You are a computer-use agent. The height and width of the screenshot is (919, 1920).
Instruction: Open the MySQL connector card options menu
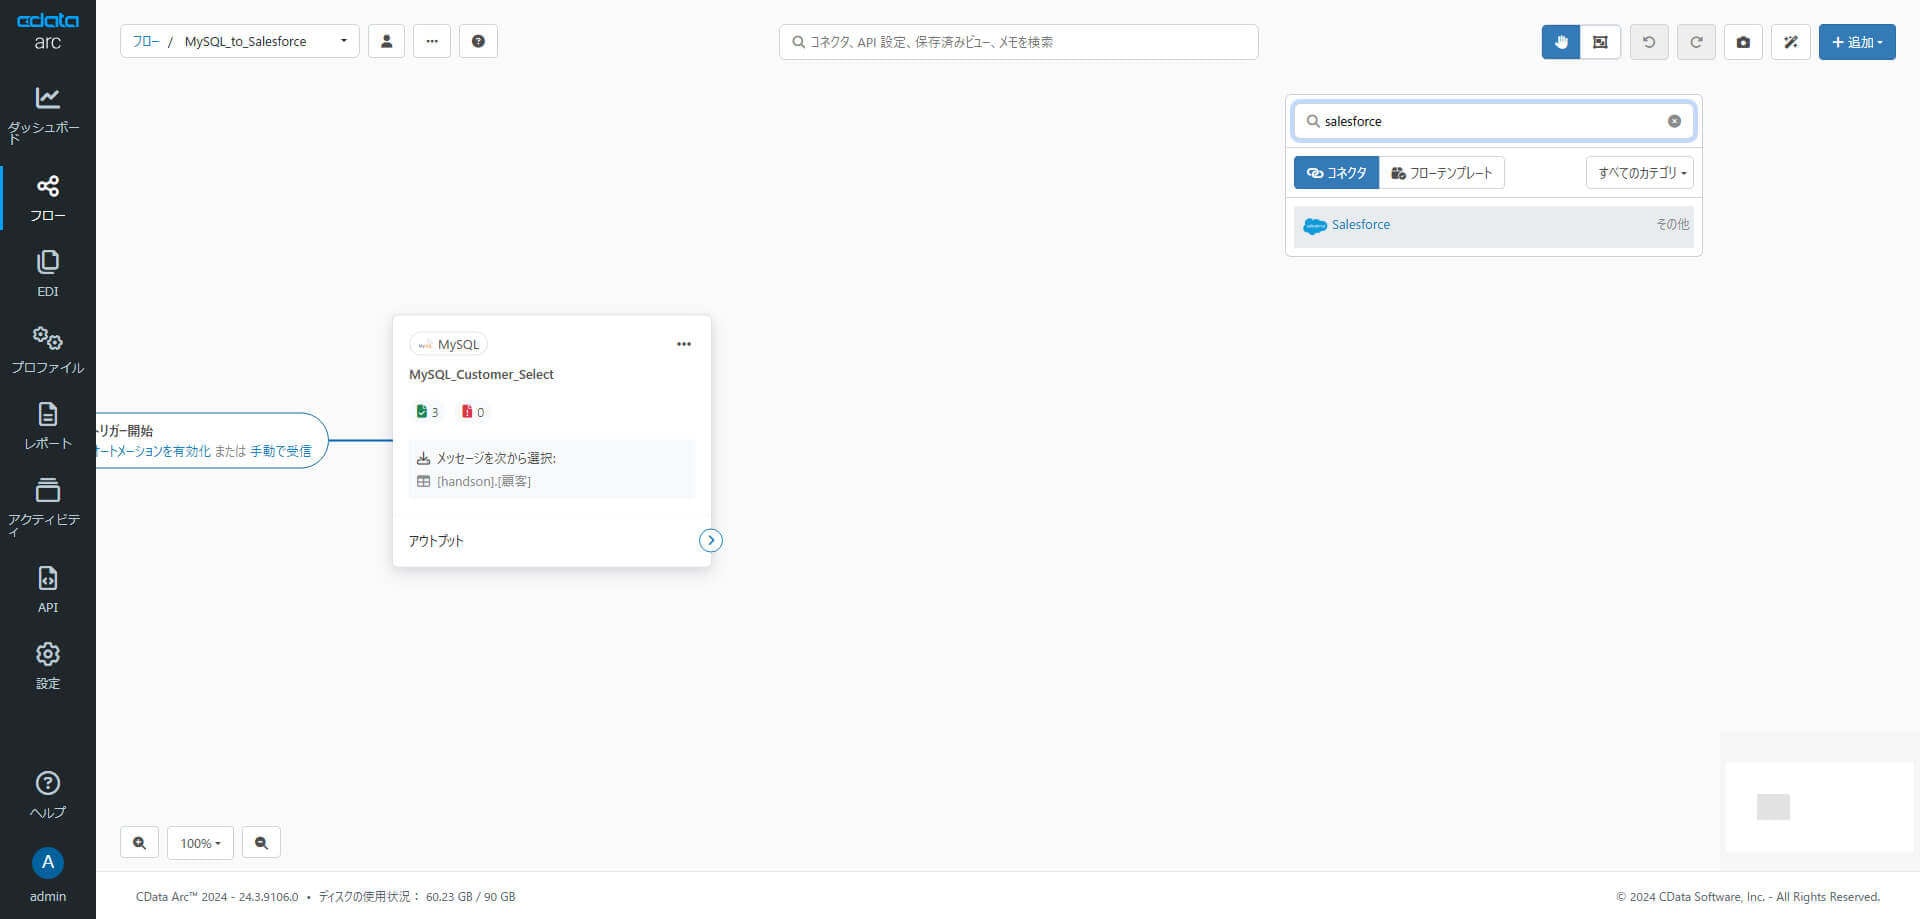point(684,344)
